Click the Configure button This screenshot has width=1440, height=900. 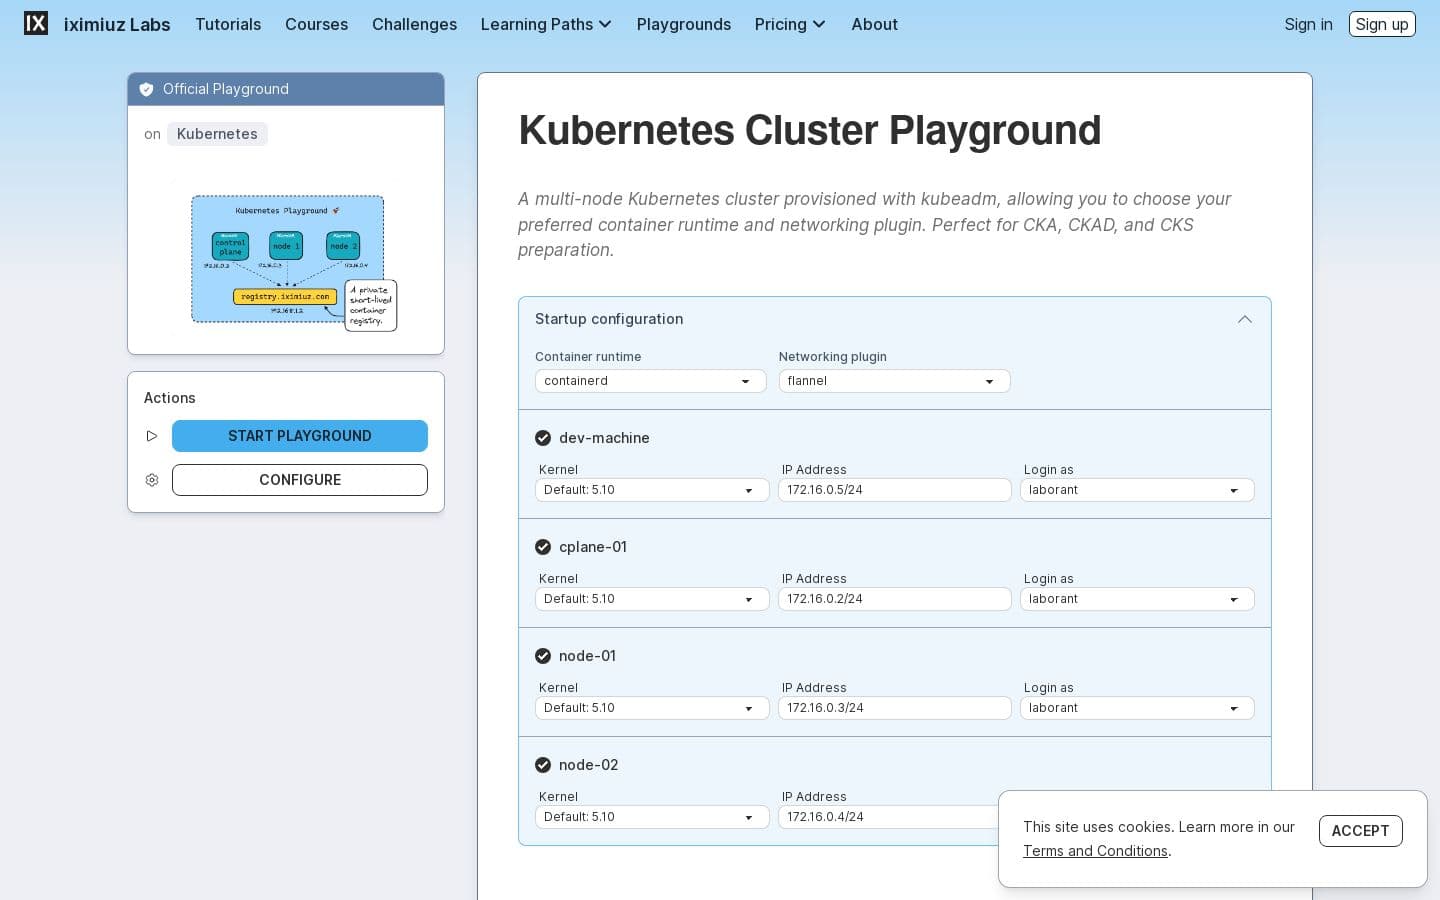pos(300,480)
